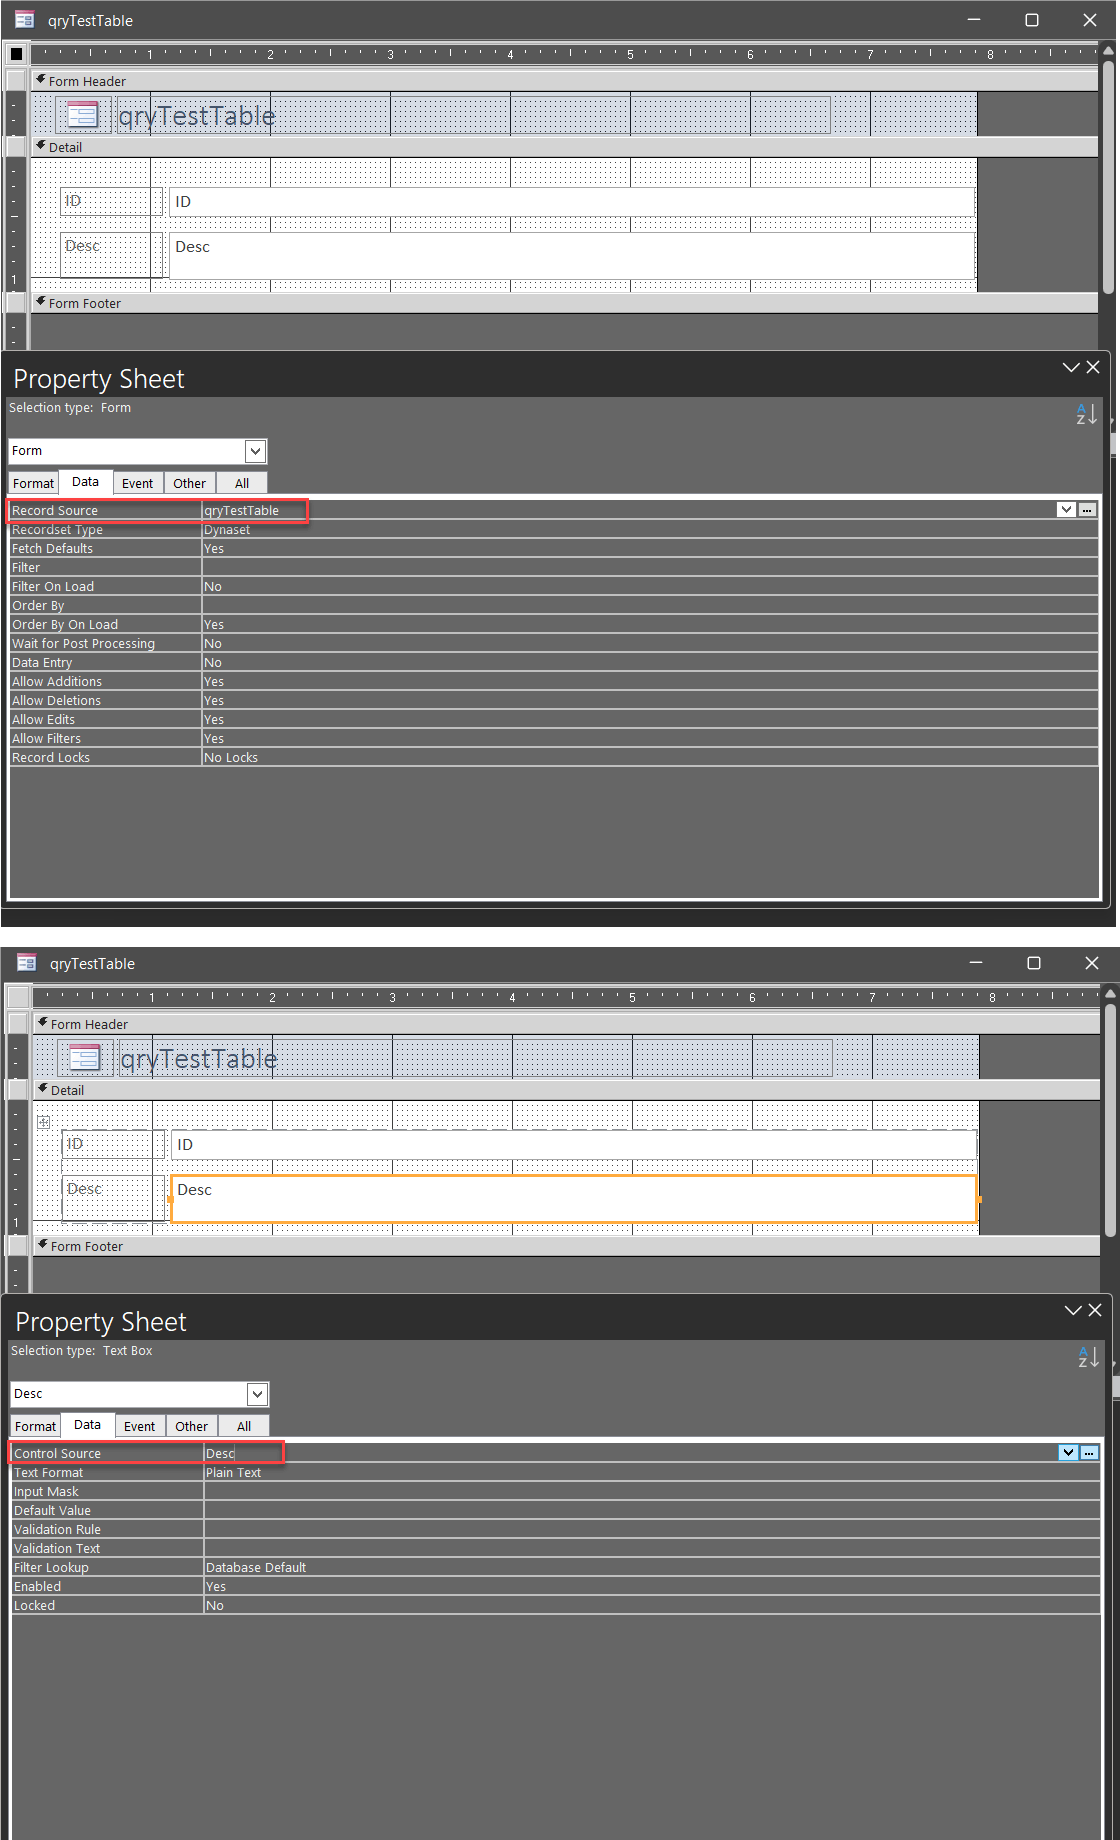The image size is (1120, 1840).
Task: Open the Other tab in the Text Box property sheet
Action: tap(192, 1426)
